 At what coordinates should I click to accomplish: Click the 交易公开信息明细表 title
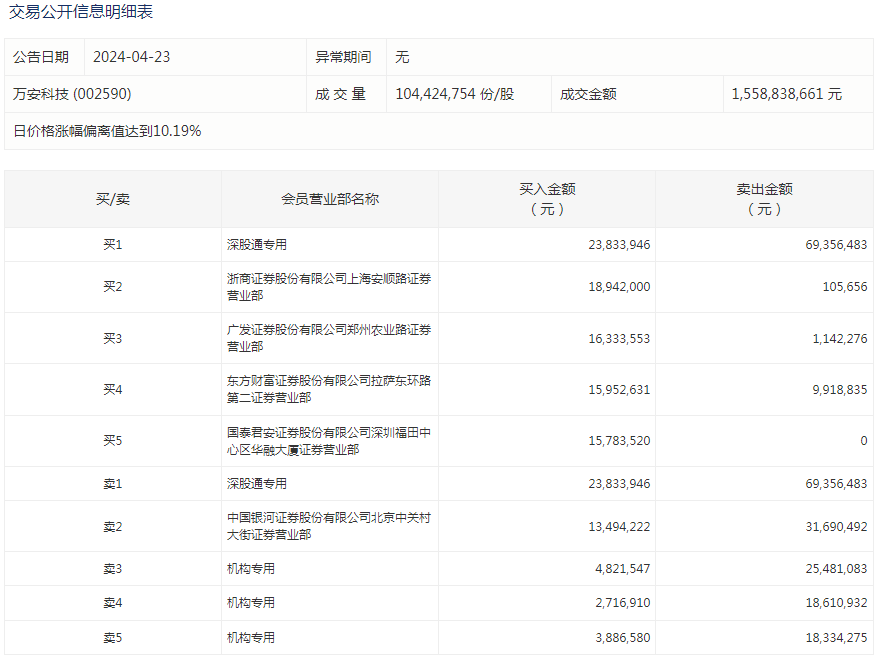click(81, 13)
